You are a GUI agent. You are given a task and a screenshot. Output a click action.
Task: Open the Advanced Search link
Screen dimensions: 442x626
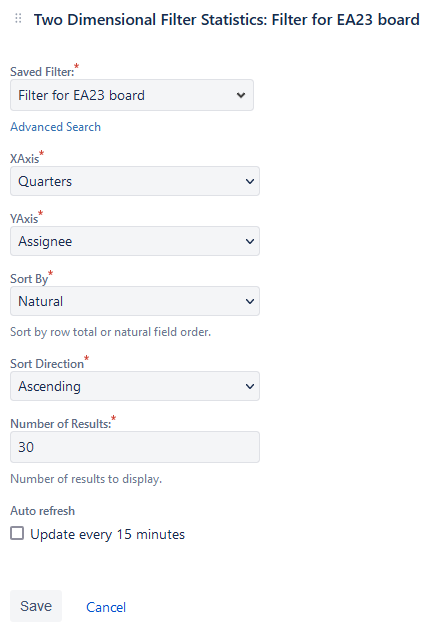55,127
